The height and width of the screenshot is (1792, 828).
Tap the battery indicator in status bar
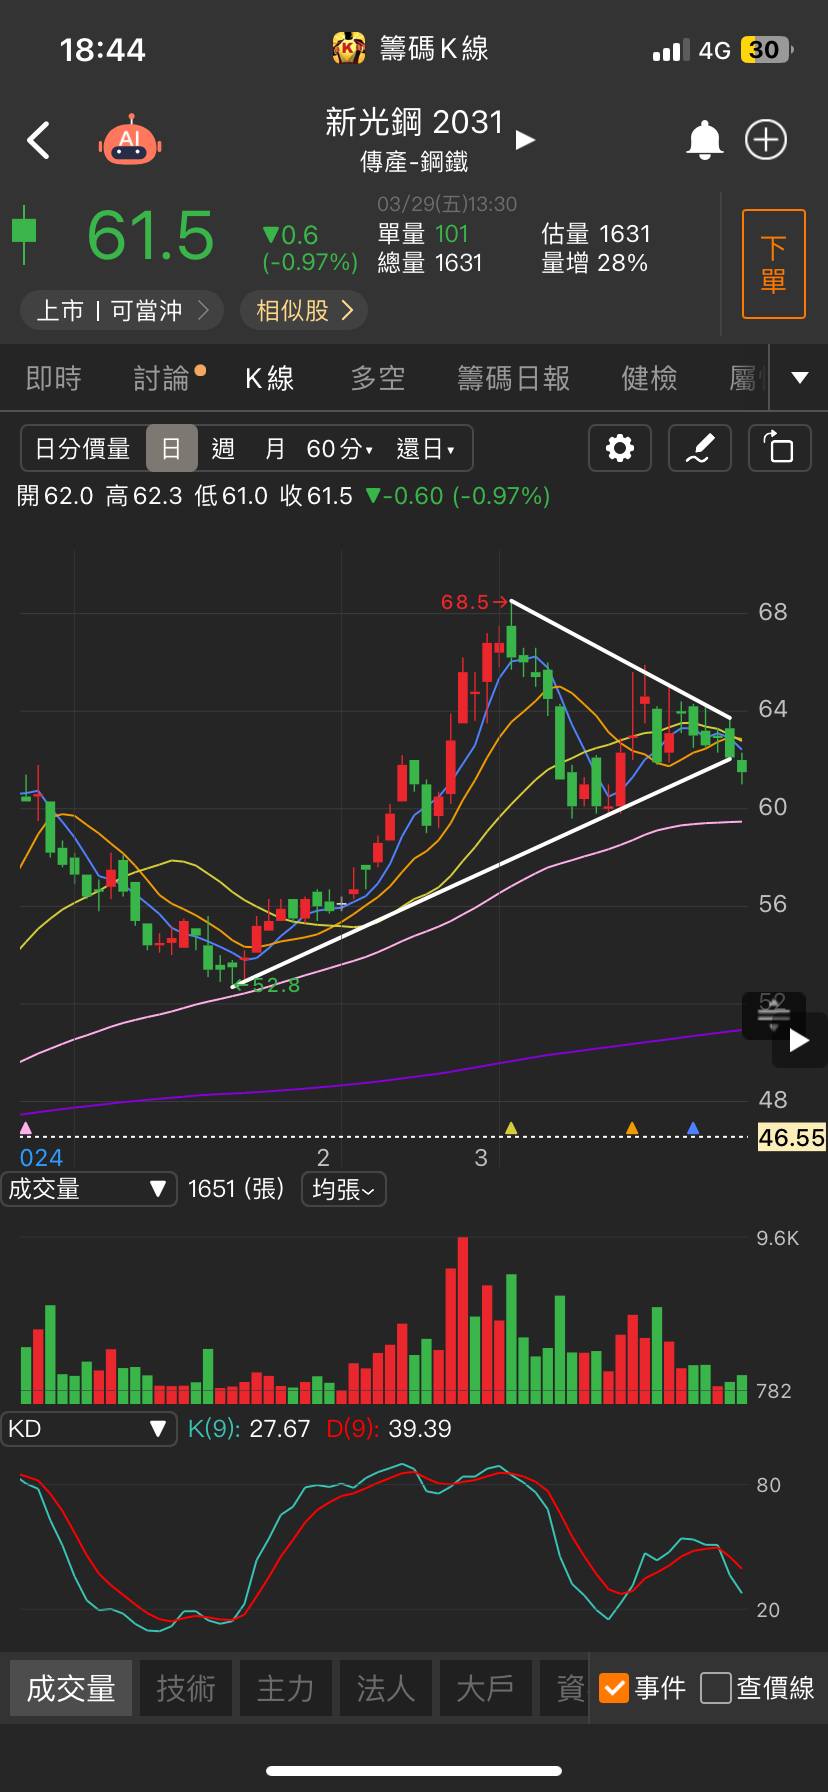(767, 50)
